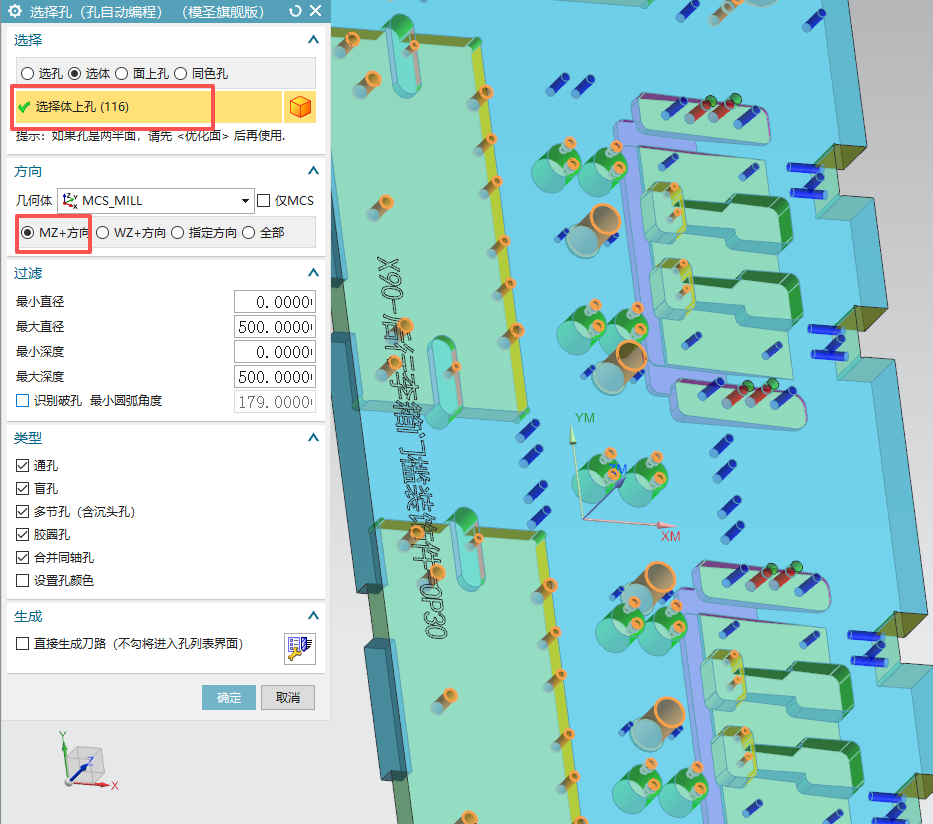Uncheck the 合并同轴孔 checkbox

pos(22,557)
